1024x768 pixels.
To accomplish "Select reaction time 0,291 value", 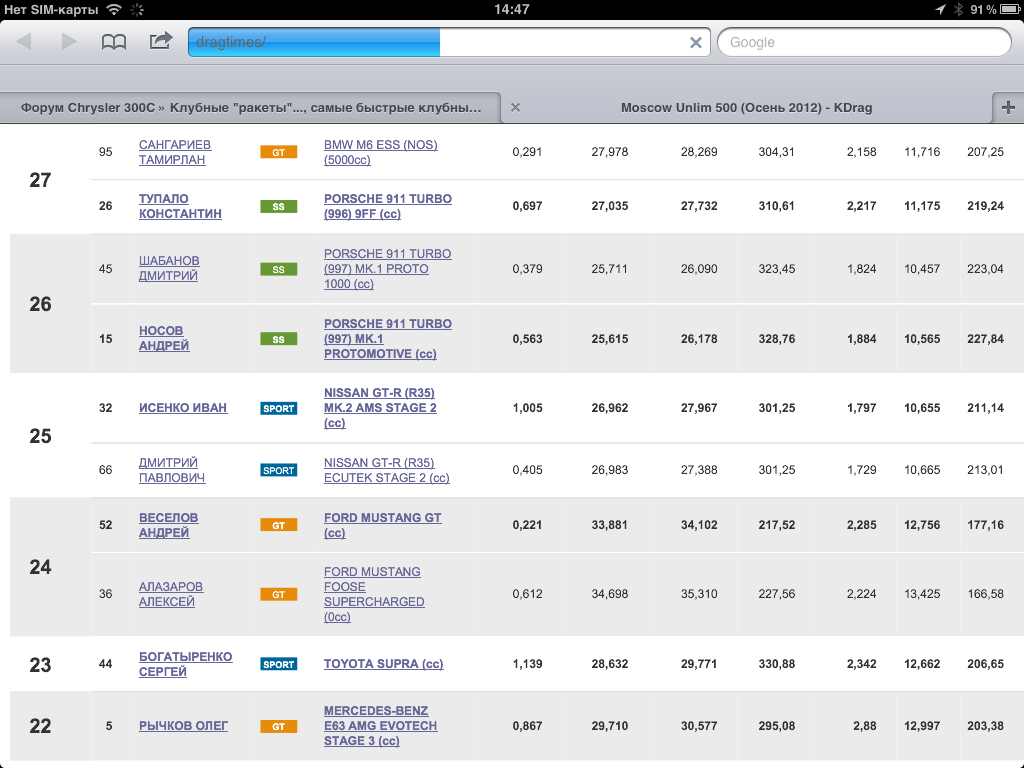I will click(x=527, y=152).
